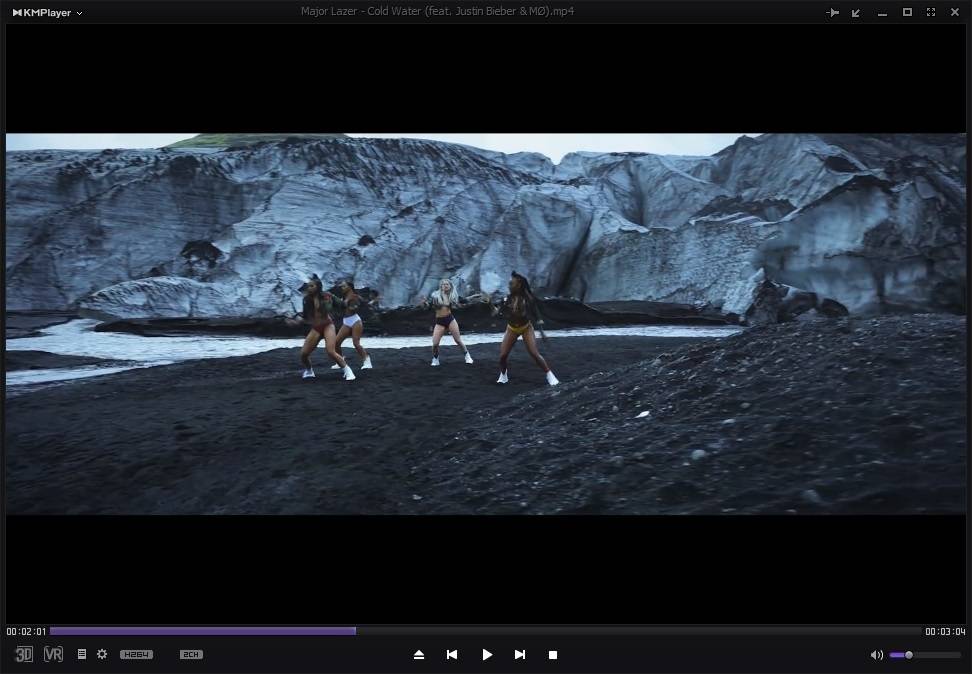Enter fullscreen mode
The height and width of the screenshot is (674, 972).
pos(931,12)
